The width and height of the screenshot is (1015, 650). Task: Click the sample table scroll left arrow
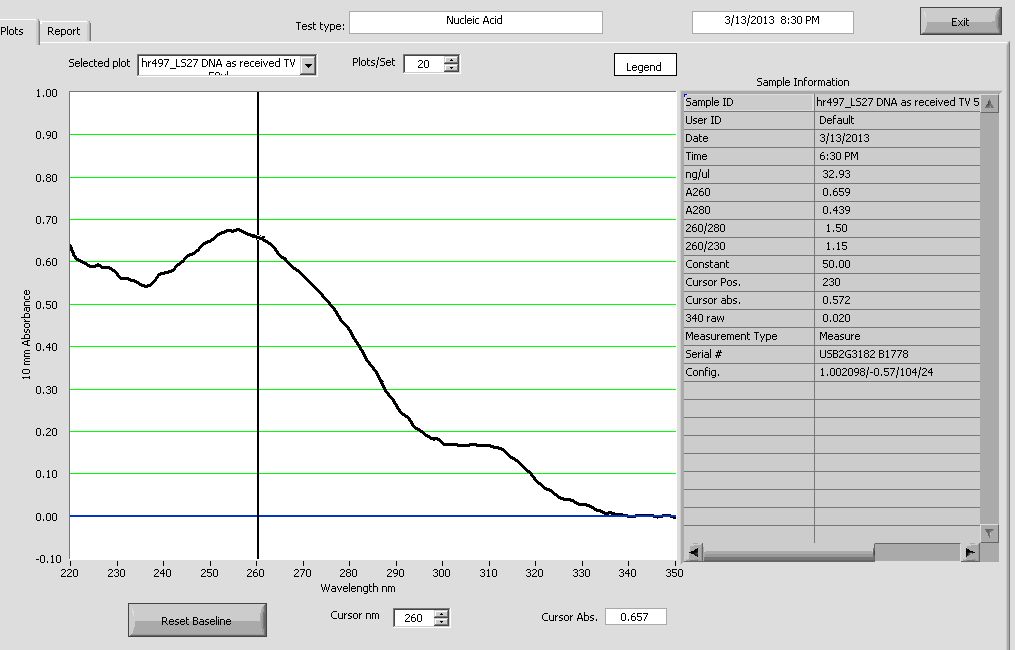pos(693,552)
